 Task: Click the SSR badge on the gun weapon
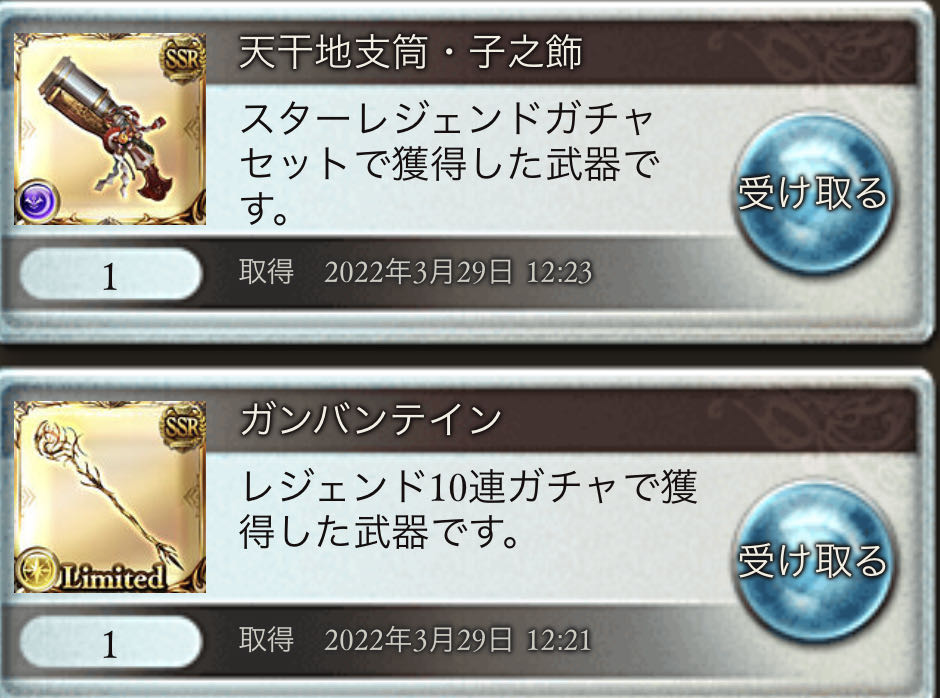coord(182,59)
